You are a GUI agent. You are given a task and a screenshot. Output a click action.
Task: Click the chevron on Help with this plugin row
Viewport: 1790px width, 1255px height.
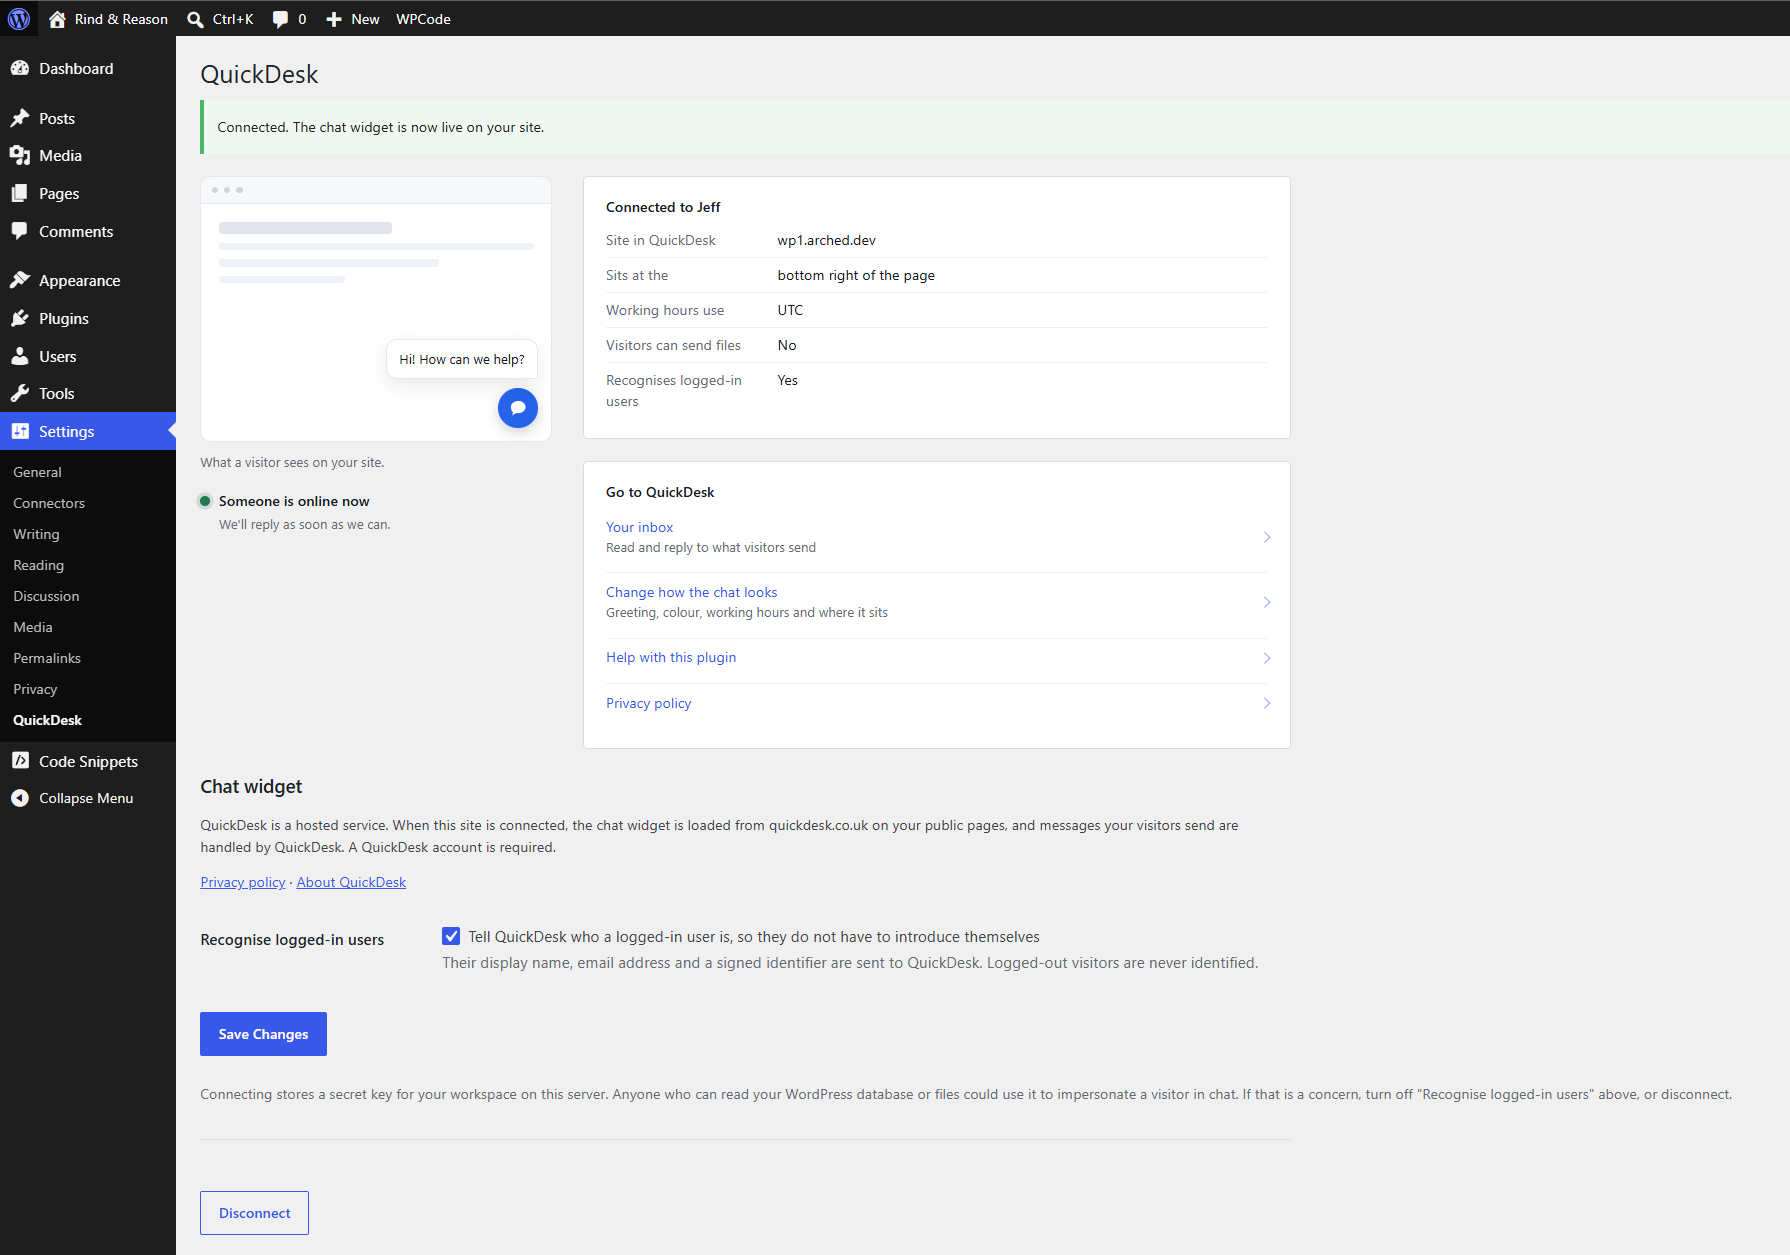[x=1267, y=658]
